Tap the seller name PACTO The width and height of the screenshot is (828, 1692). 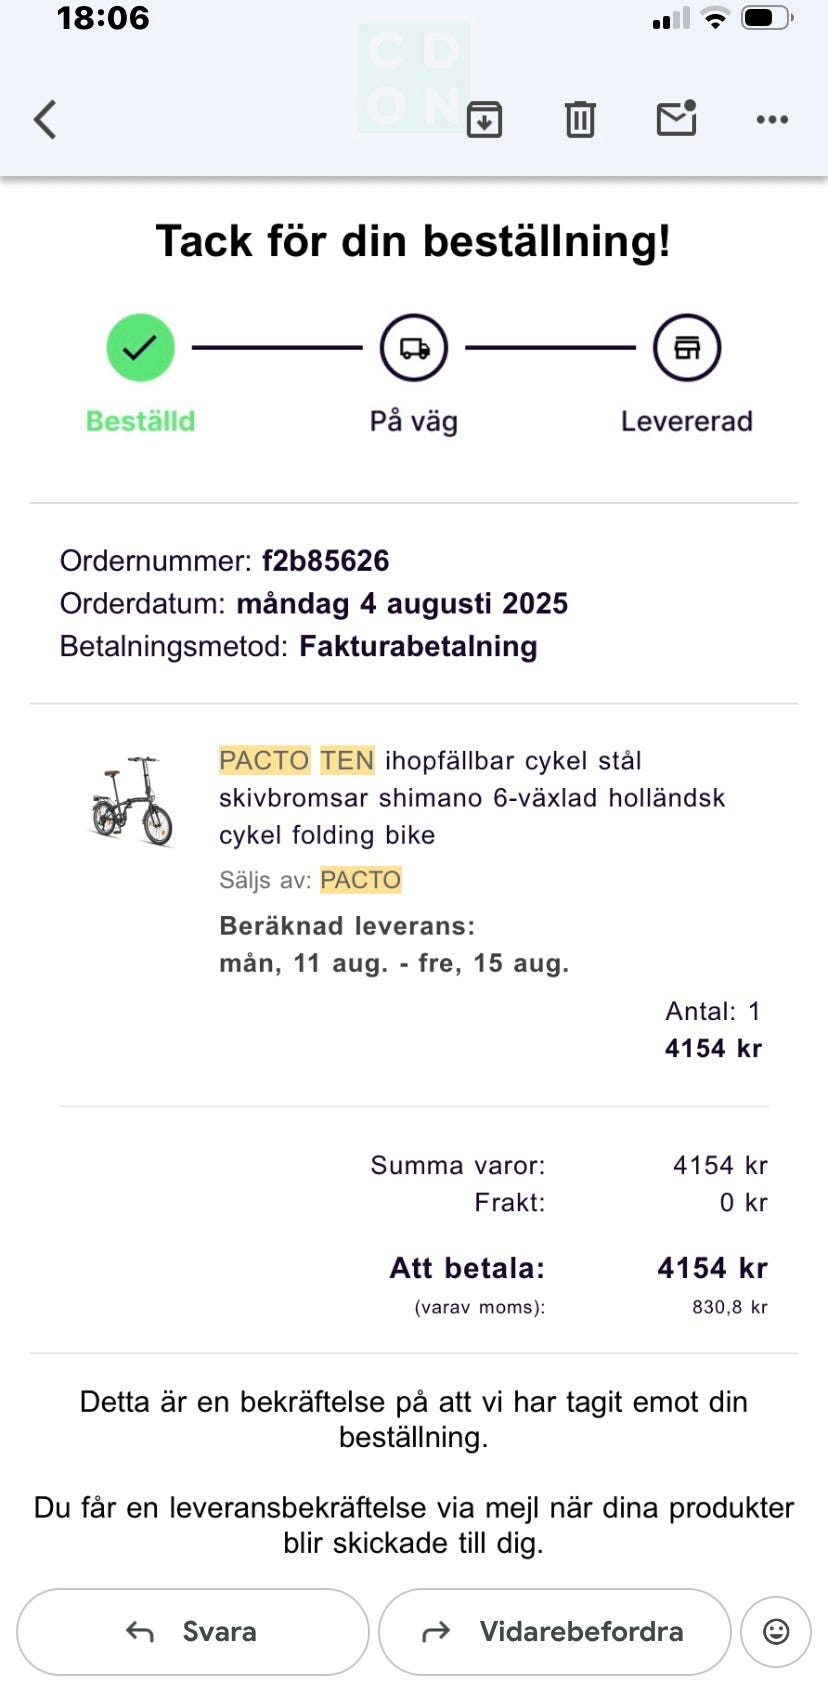361,880
